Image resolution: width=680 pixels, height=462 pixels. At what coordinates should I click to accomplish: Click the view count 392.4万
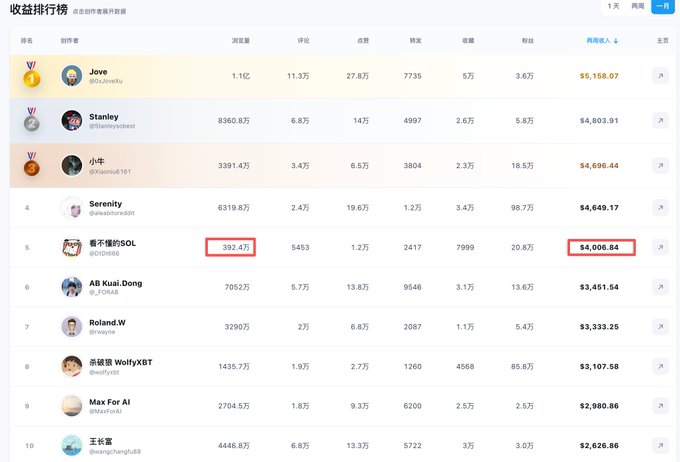[236, 247]
